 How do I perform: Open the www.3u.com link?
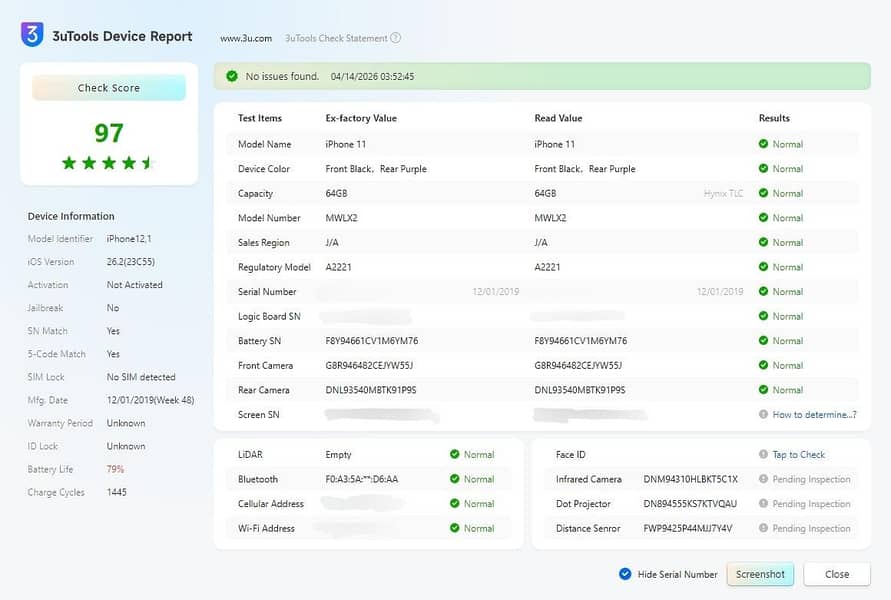point(246,38)
